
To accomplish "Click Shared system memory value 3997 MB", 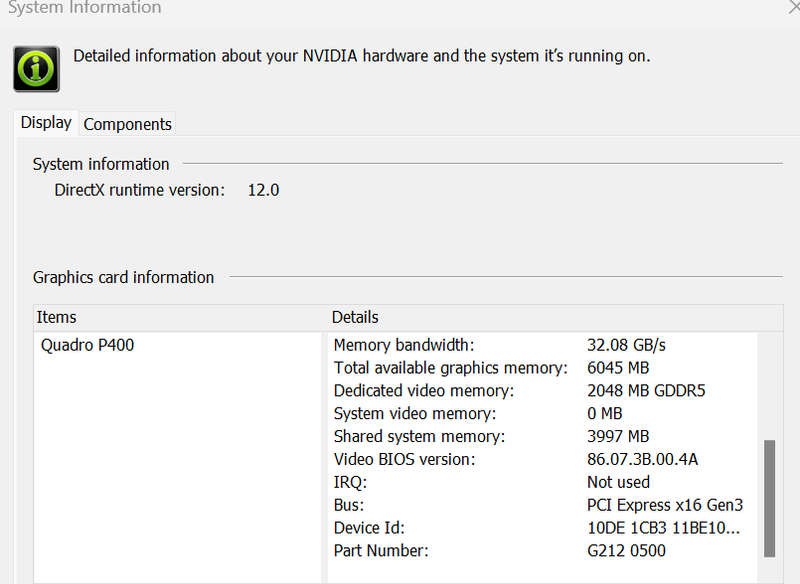I will click(x=618, y=437).
